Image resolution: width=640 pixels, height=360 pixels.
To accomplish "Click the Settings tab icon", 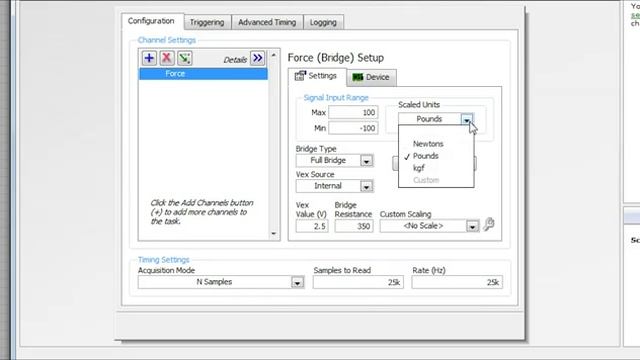I will click(x=300, y=76).
